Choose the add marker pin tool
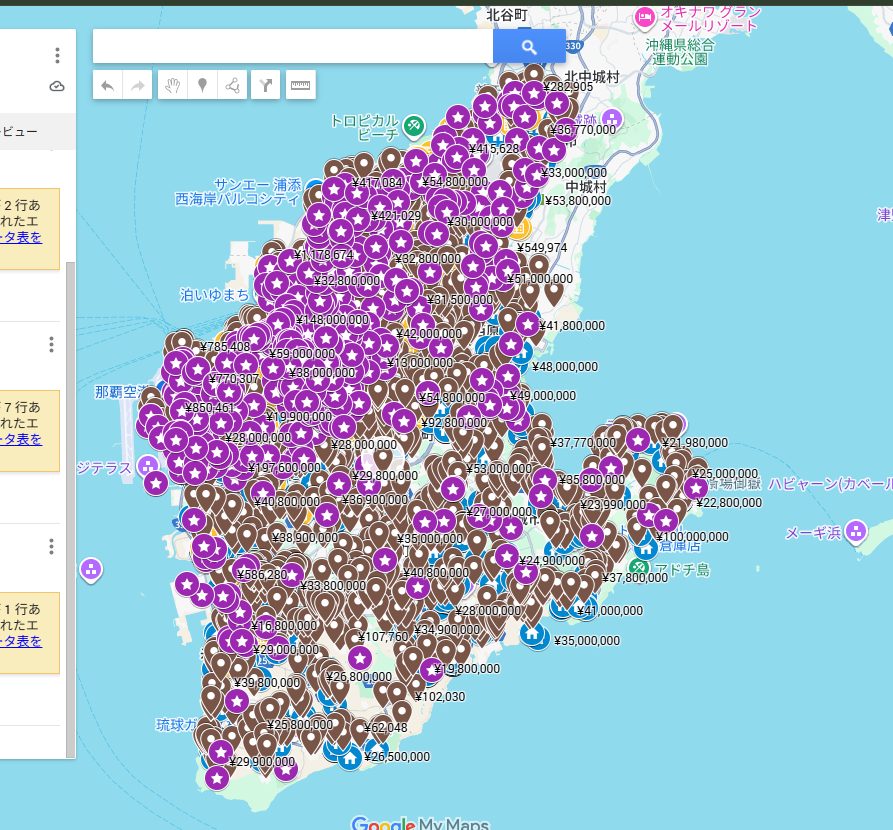Screen dimensions: 893x830 203,86
